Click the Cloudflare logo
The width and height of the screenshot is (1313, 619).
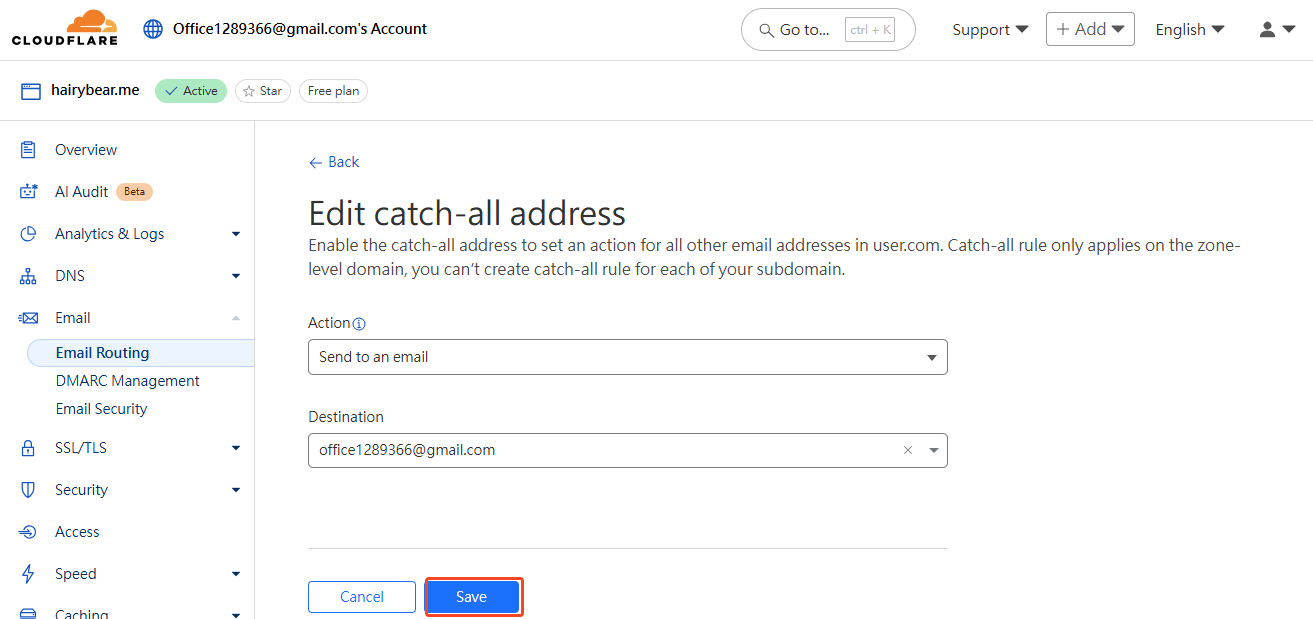pos(64,28)
